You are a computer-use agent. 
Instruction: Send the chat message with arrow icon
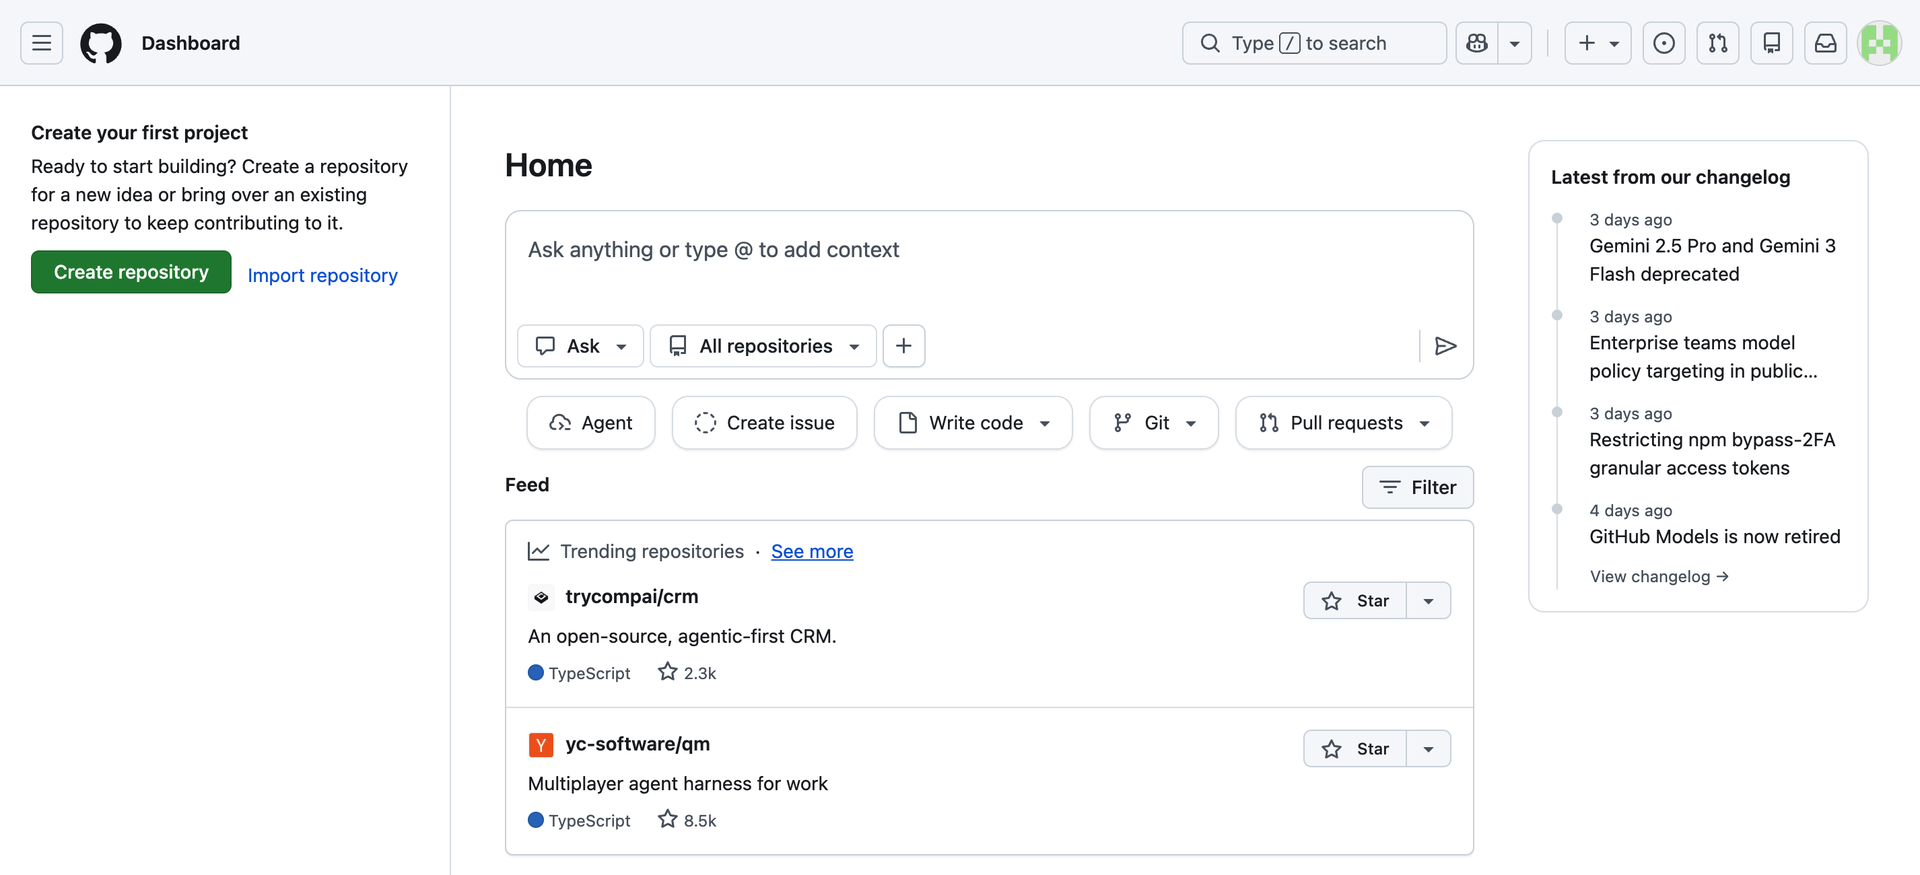point(1445,346)
